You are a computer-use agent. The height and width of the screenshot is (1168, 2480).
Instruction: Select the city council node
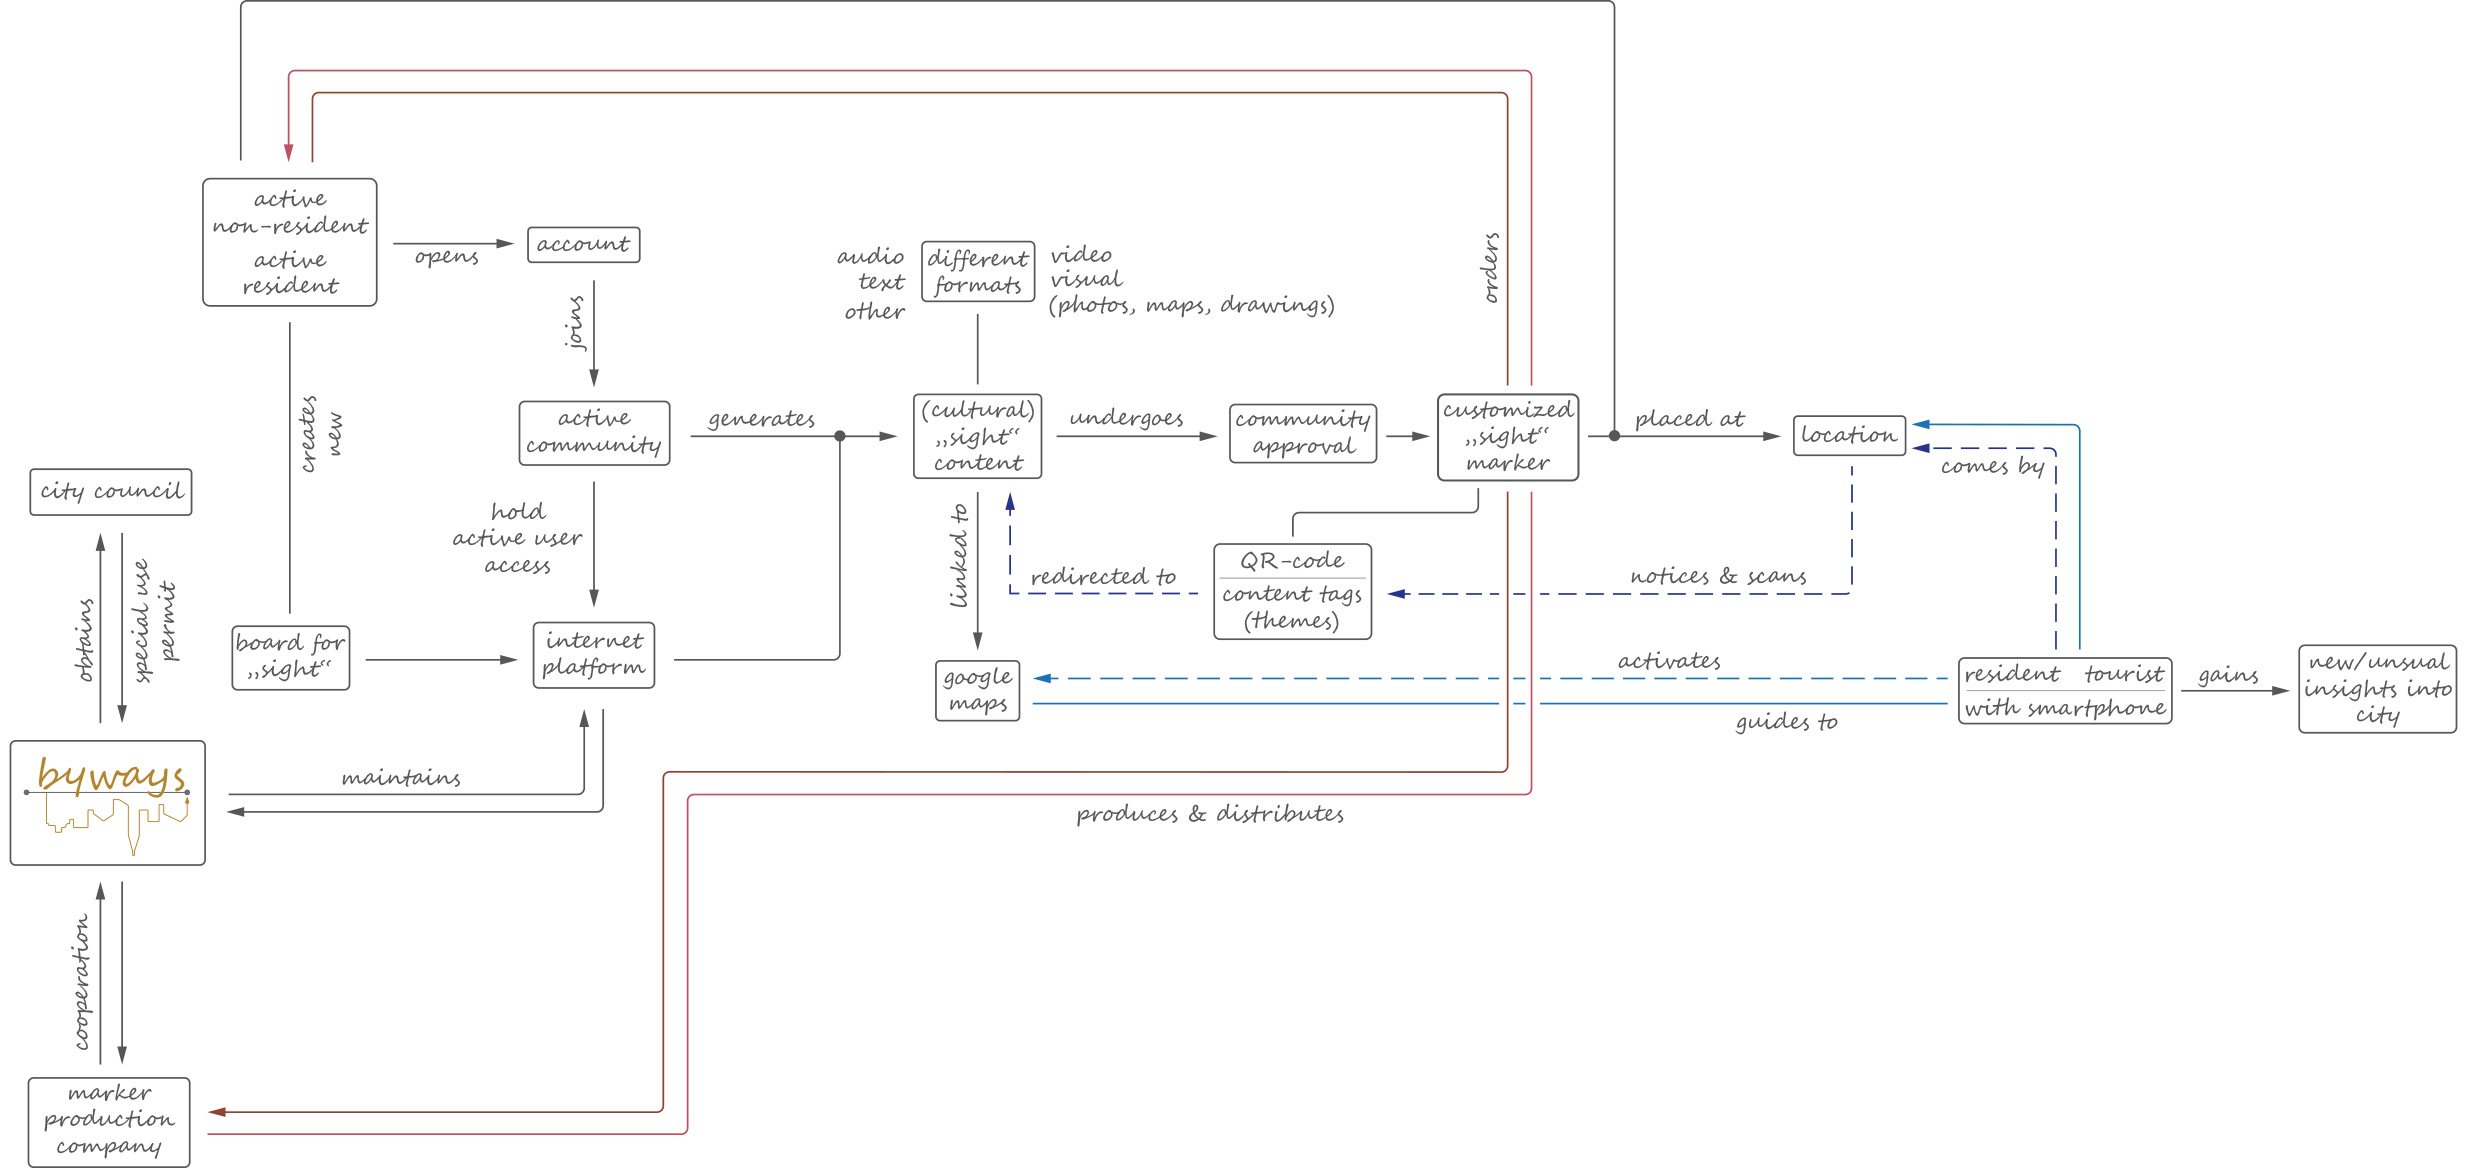click(111, 492)
